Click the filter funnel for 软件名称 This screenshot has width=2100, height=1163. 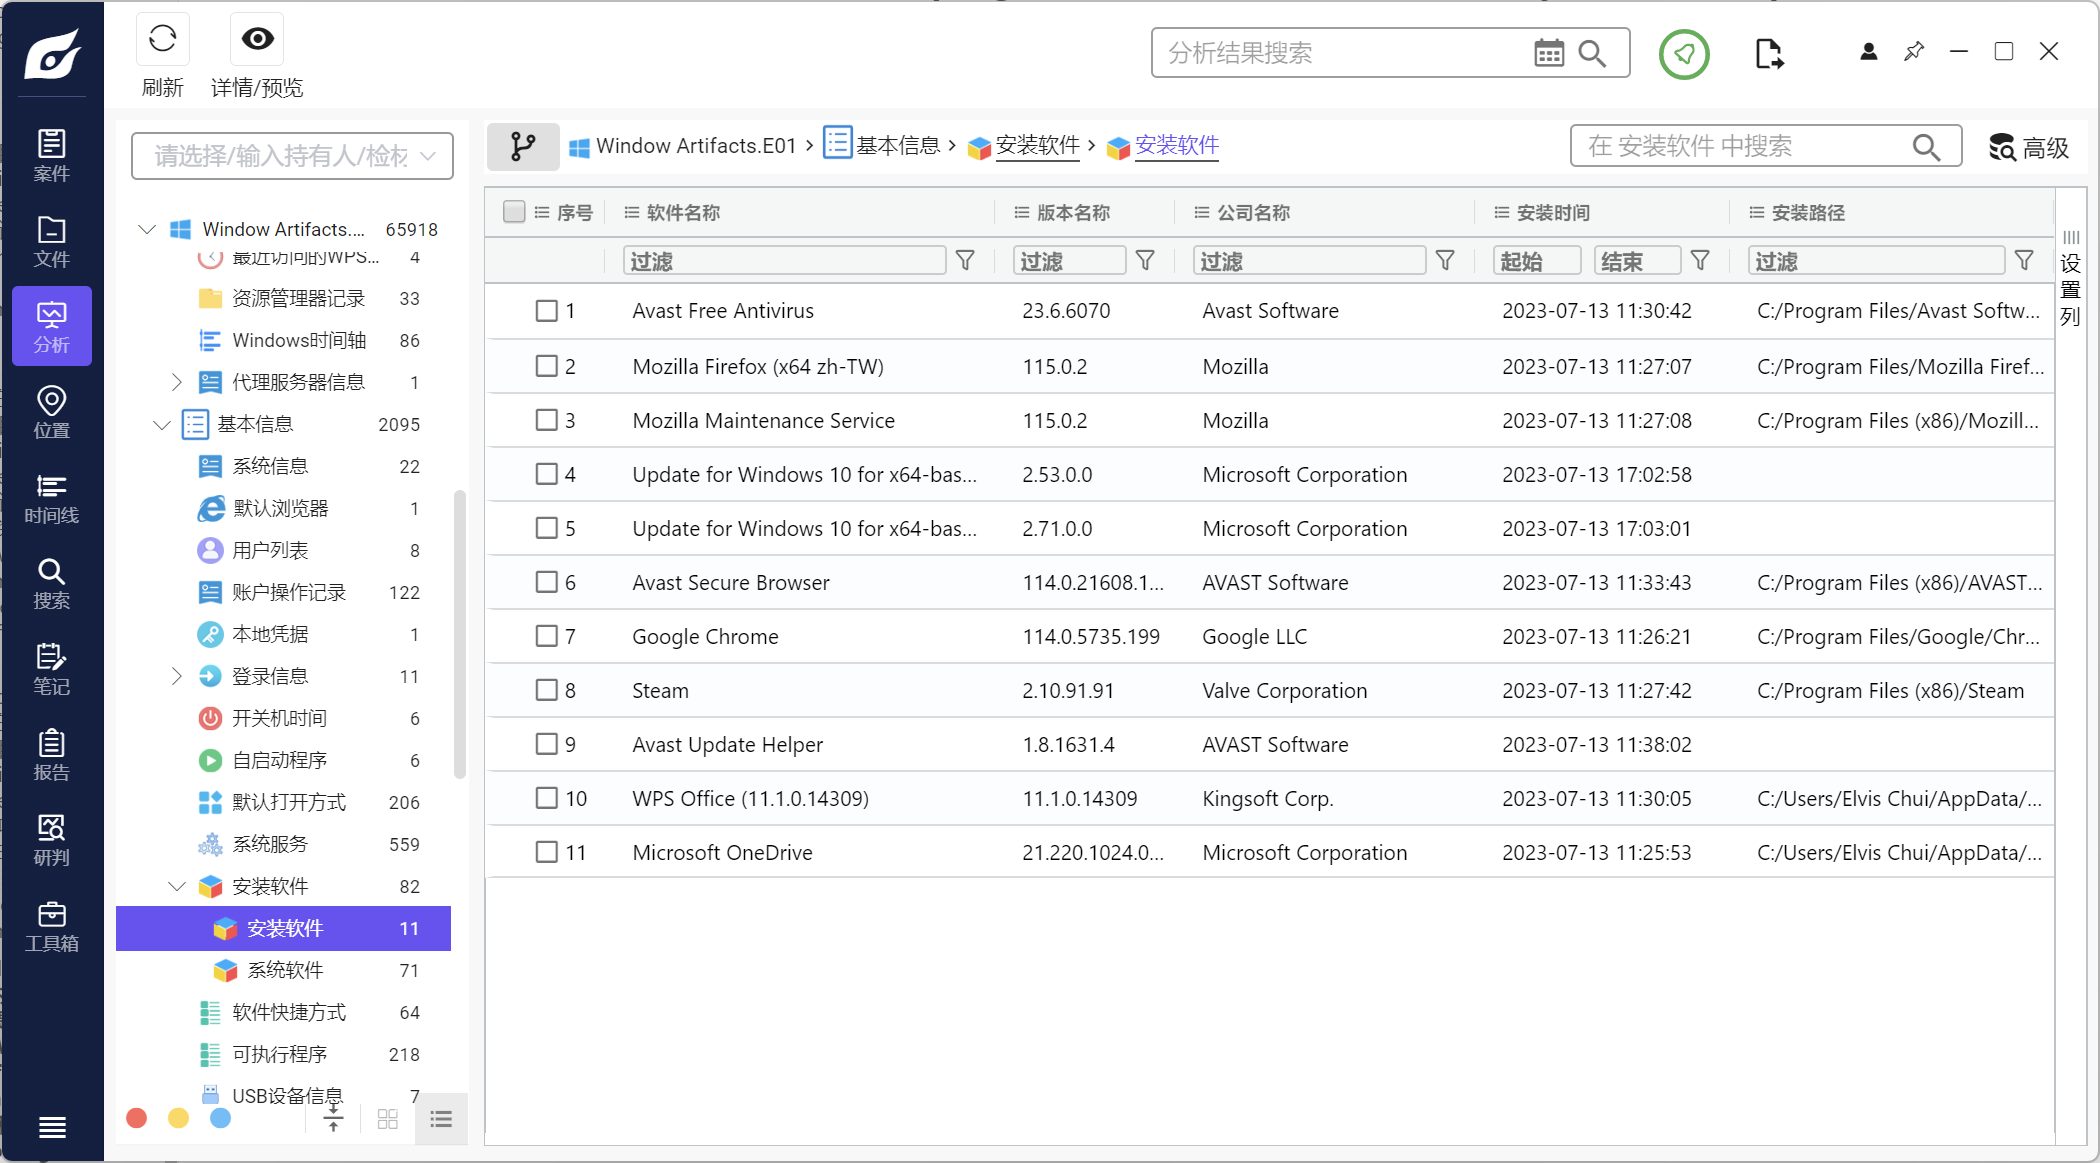click(x=965, y=261)
